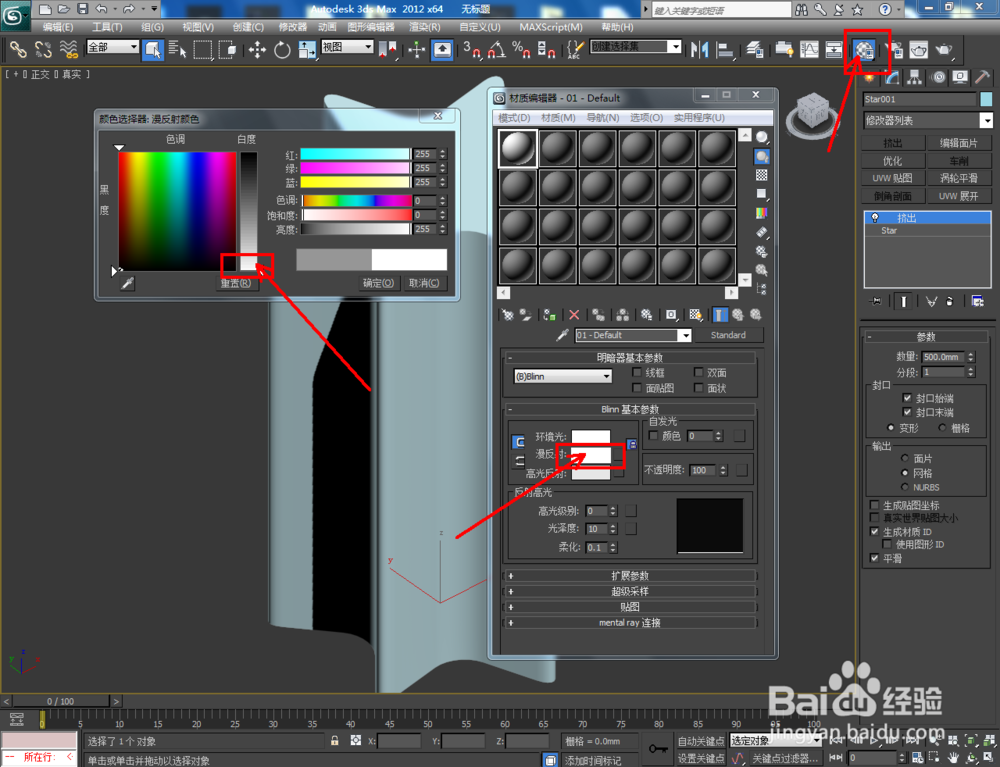This screenshot has height=767, width=1000.
Task: Click the Standard material type button
Action: pyautogui.click(x=728, y=335)
